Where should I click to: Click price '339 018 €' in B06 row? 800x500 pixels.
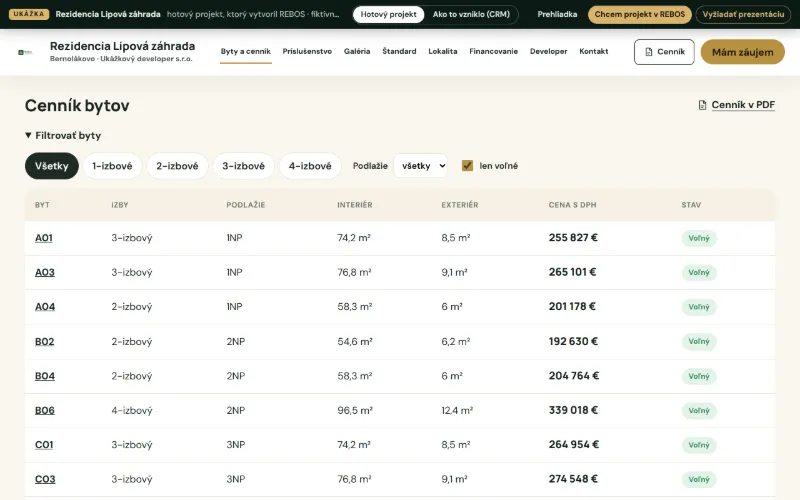pos(573,410)
